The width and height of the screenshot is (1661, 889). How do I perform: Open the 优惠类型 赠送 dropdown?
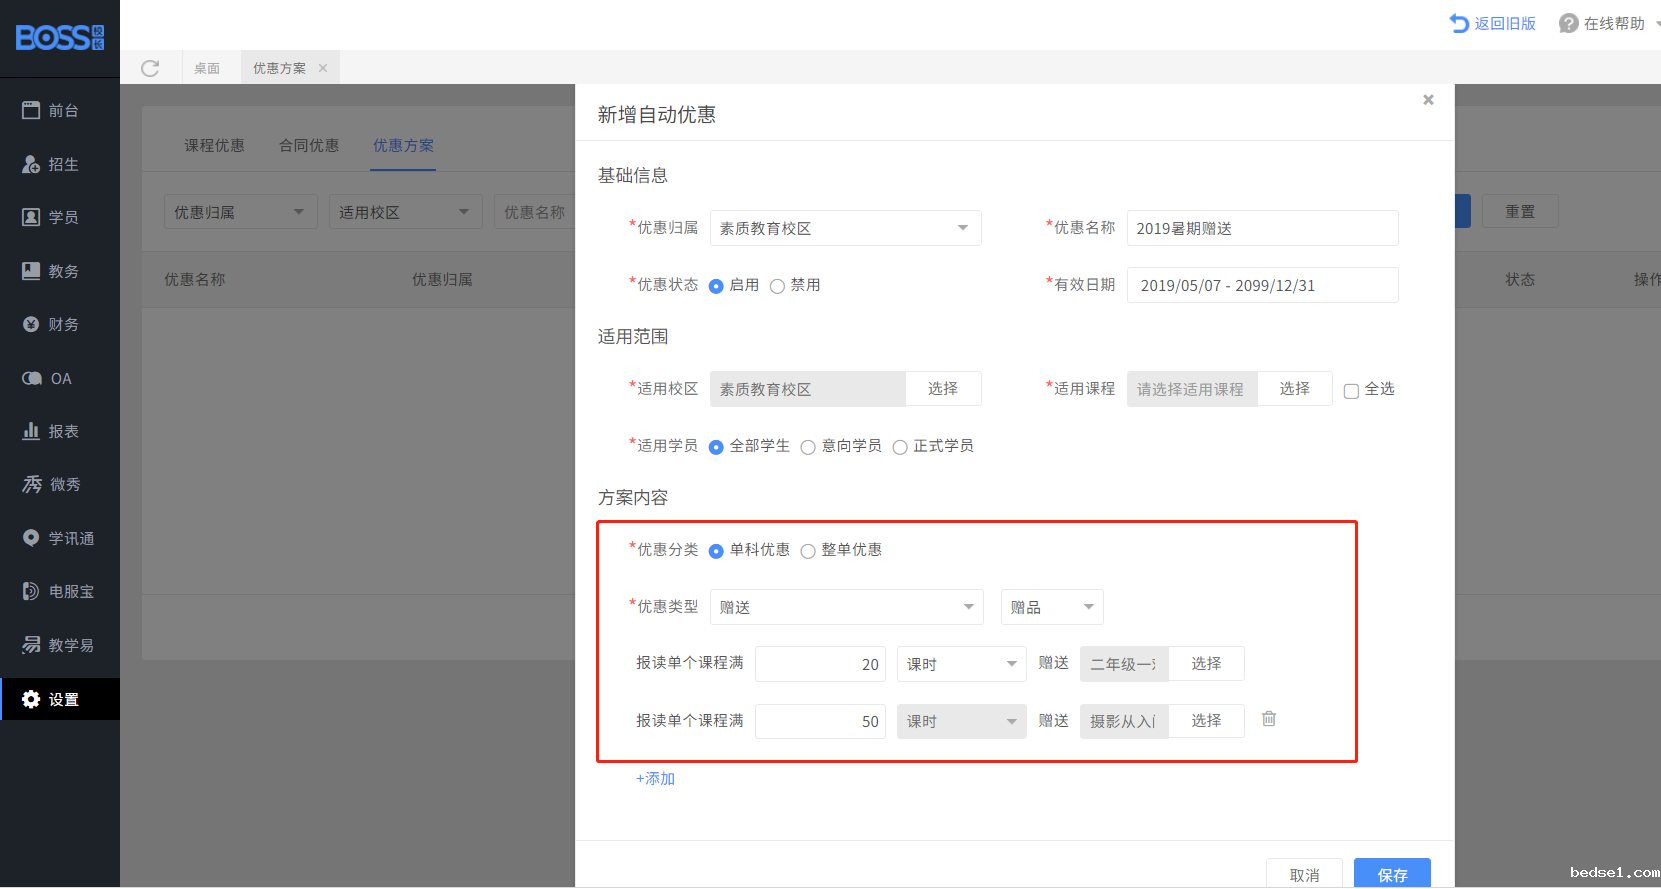tap(847, 607)
